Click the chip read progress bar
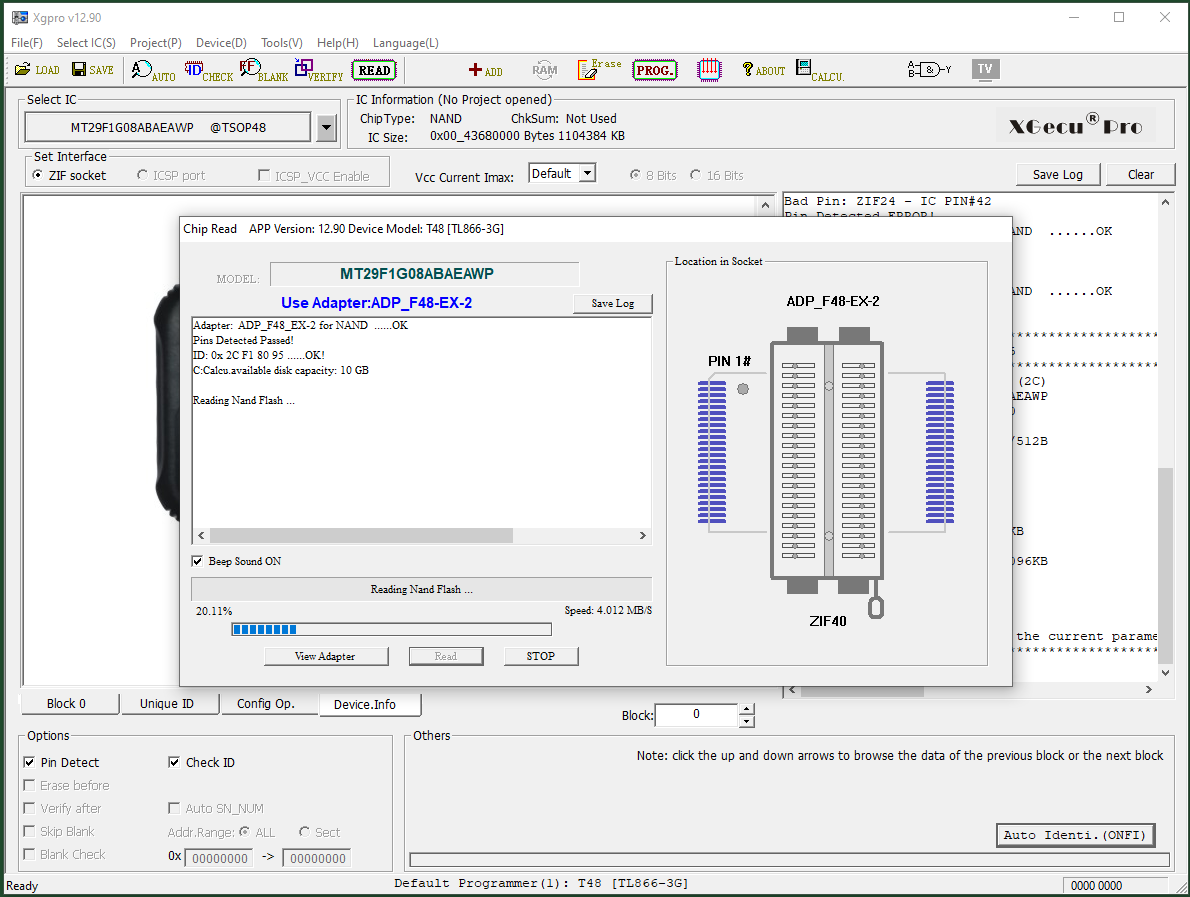 [392, 629]
